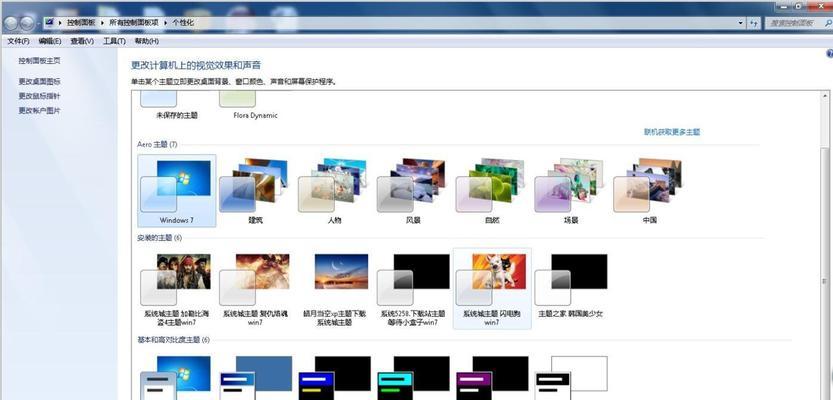Open 更改桌面图标 link
833x400 pixels.
39,81
